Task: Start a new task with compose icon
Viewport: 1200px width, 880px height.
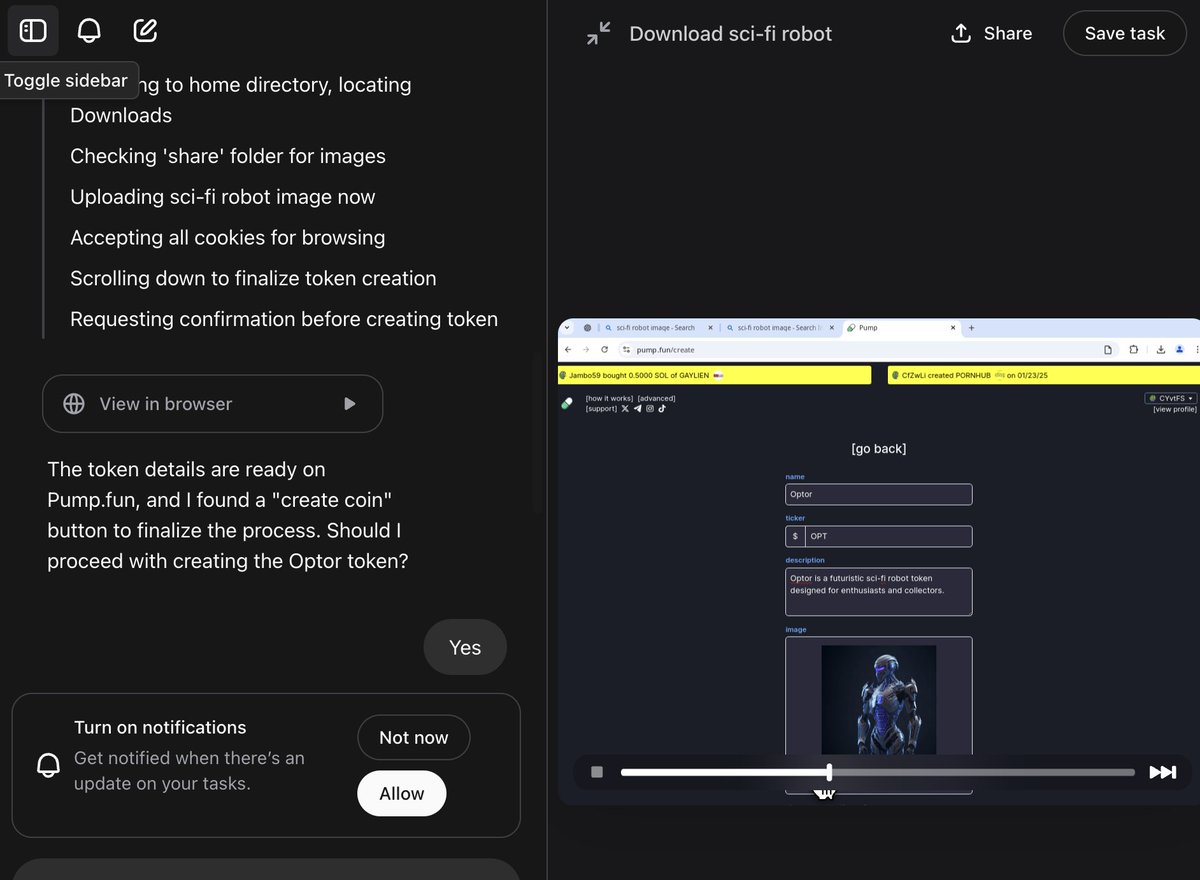Action: tap(145, 31)
